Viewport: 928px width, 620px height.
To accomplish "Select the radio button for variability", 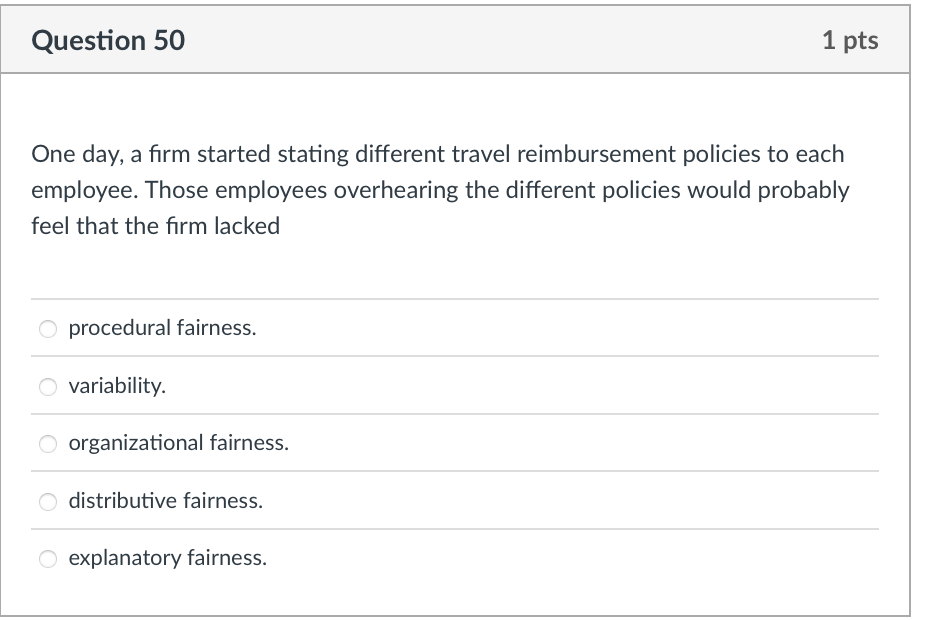I will [47, 386].
